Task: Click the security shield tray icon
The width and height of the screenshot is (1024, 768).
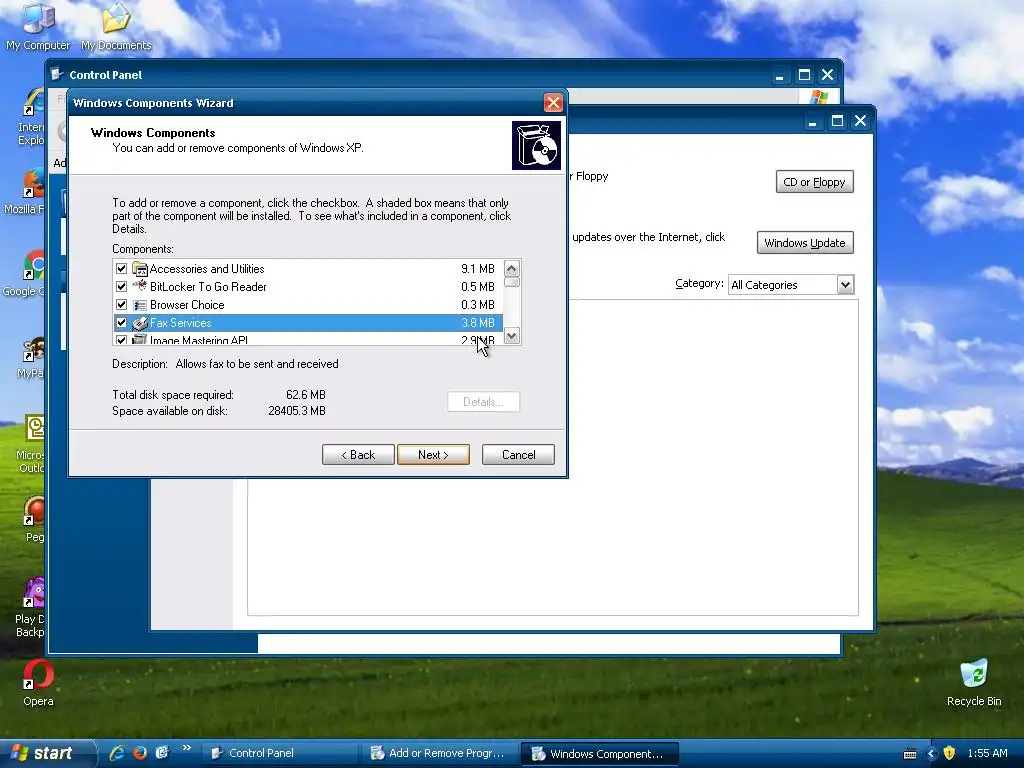Action: tap(949, 753)
